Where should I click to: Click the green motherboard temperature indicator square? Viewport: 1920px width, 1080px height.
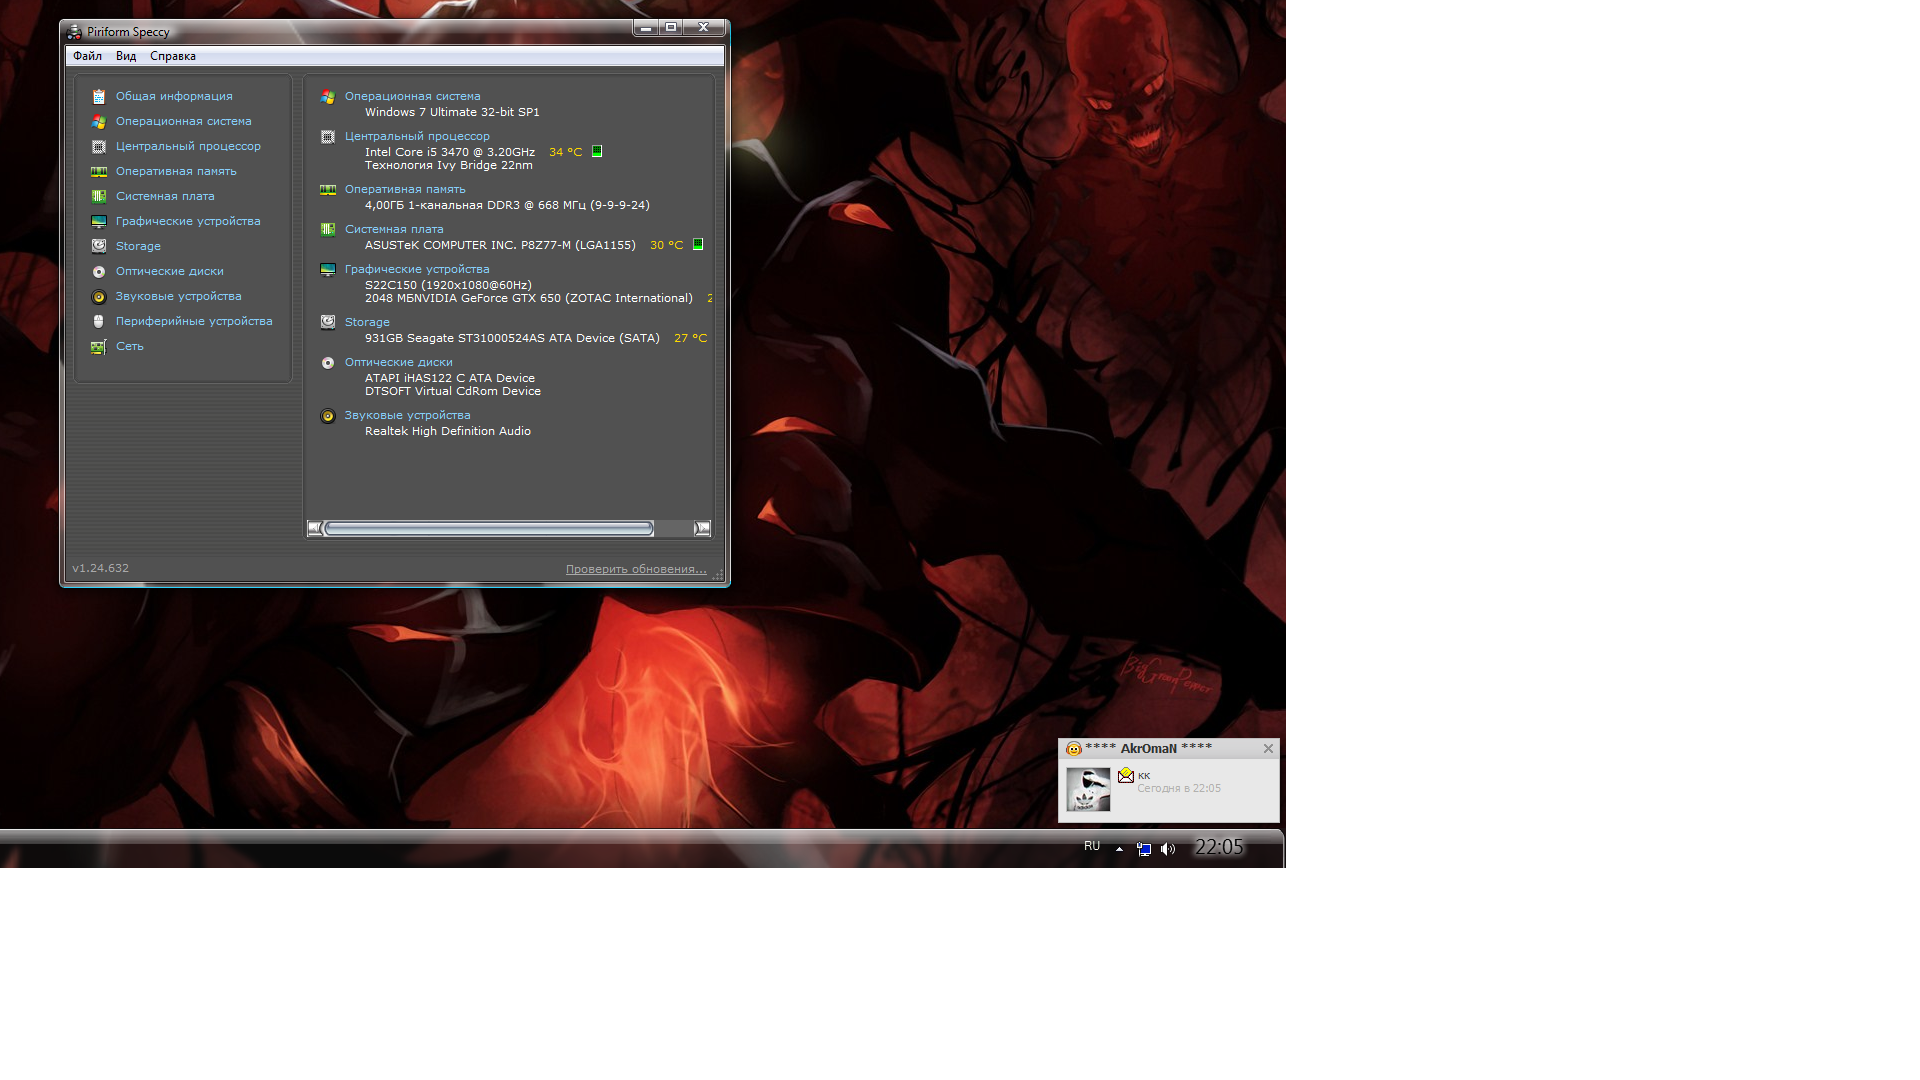[x=698, y=244]
